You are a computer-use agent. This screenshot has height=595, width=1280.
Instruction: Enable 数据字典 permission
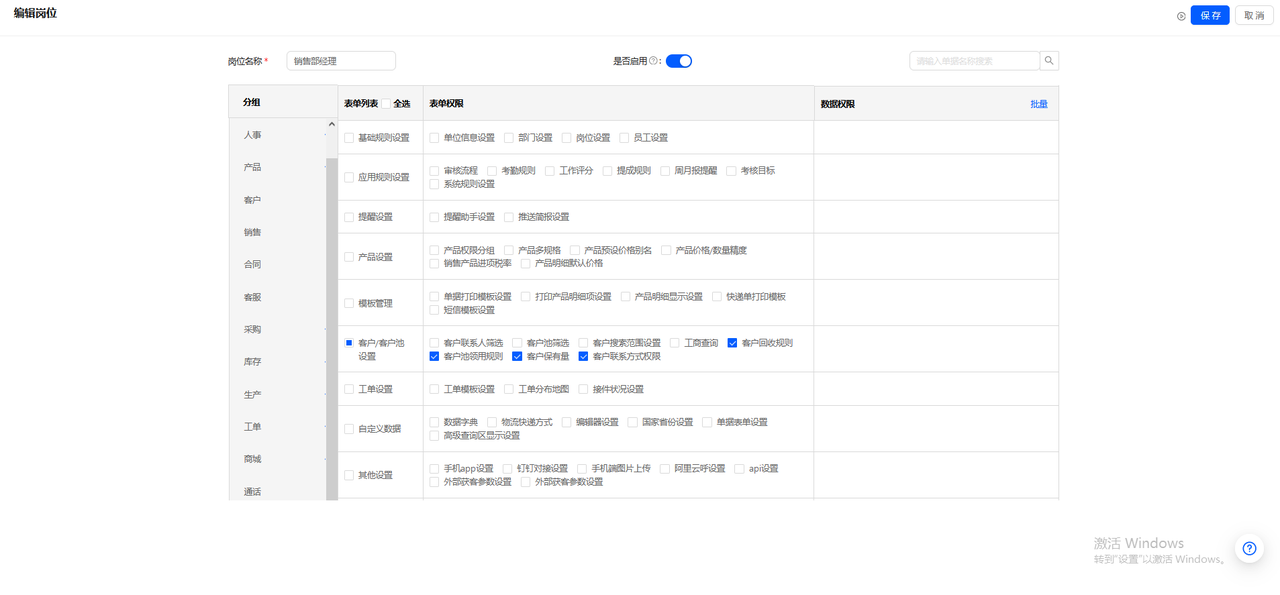pyautogui.click(x=434, y=422)
